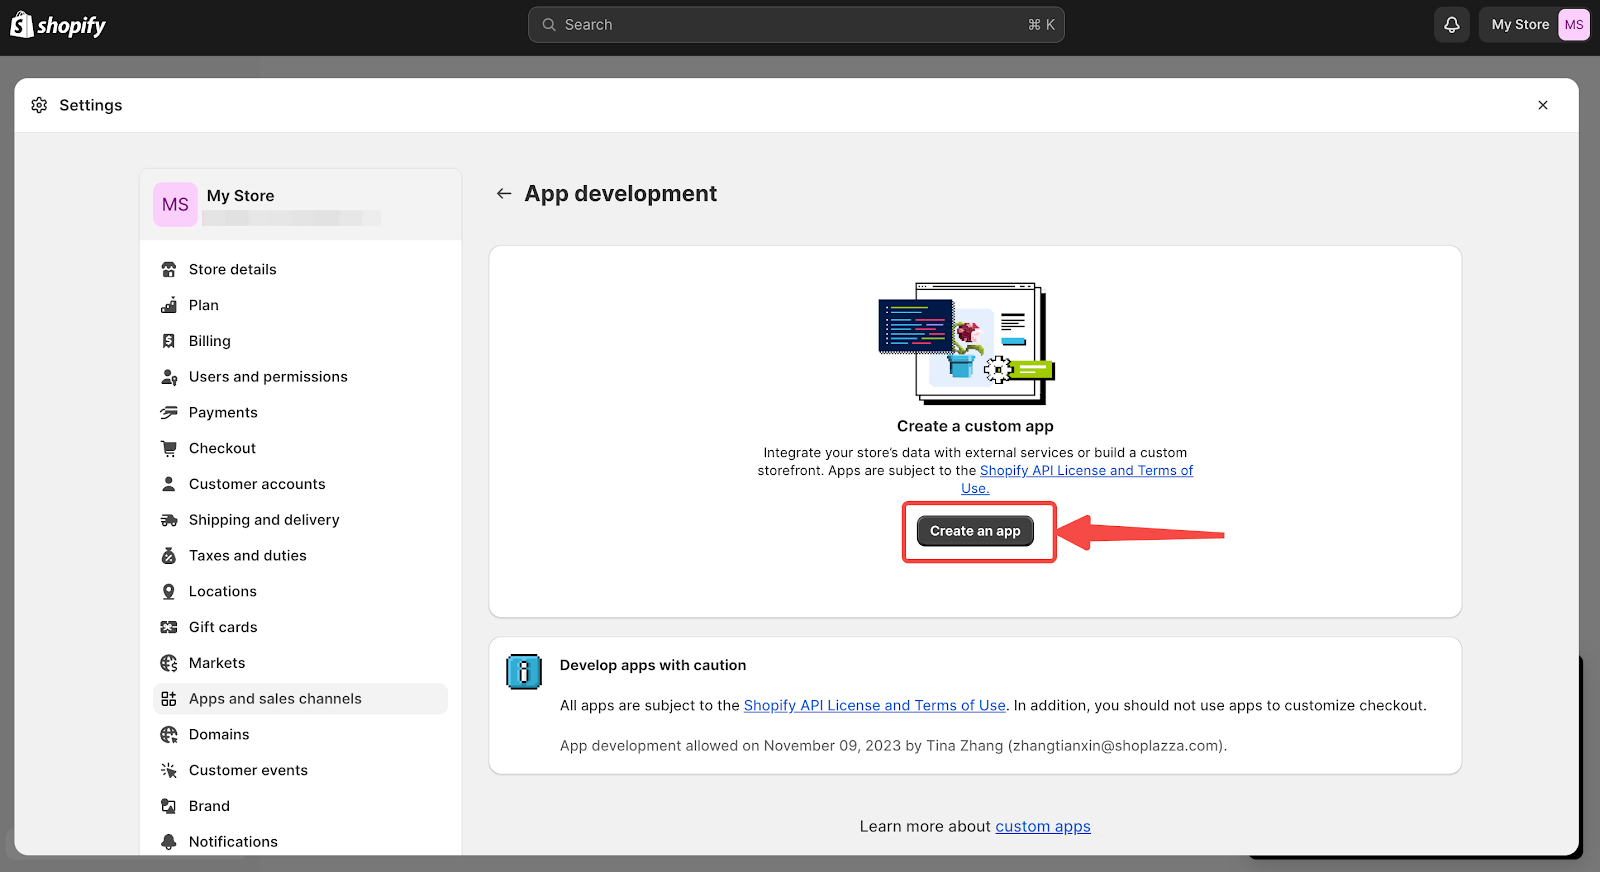Click the Payments hand icon

169,412
